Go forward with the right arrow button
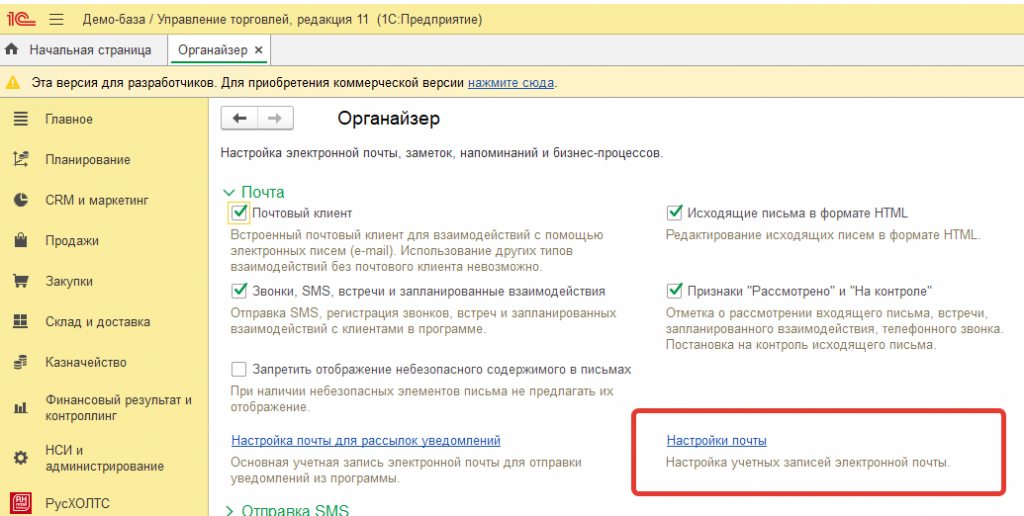This screenshot has height=516, width=1024. (x=276, y=118)
